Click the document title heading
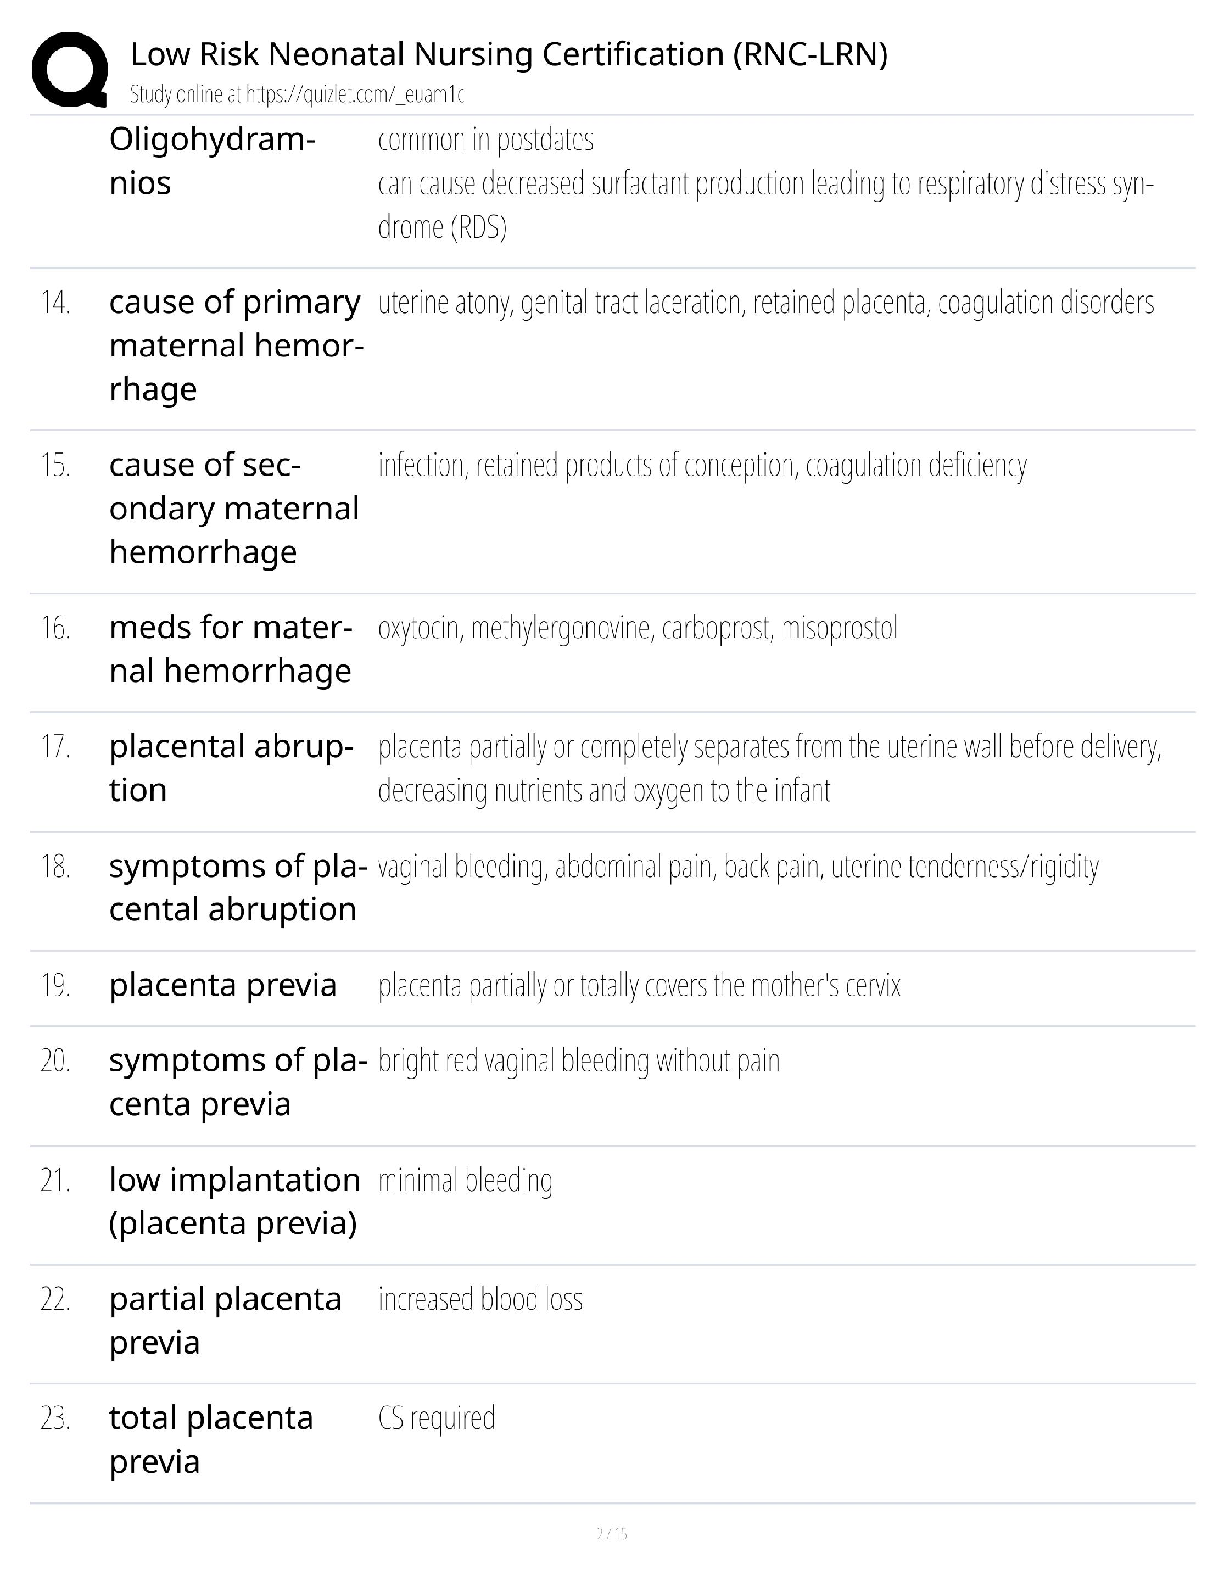 point(508,54)
